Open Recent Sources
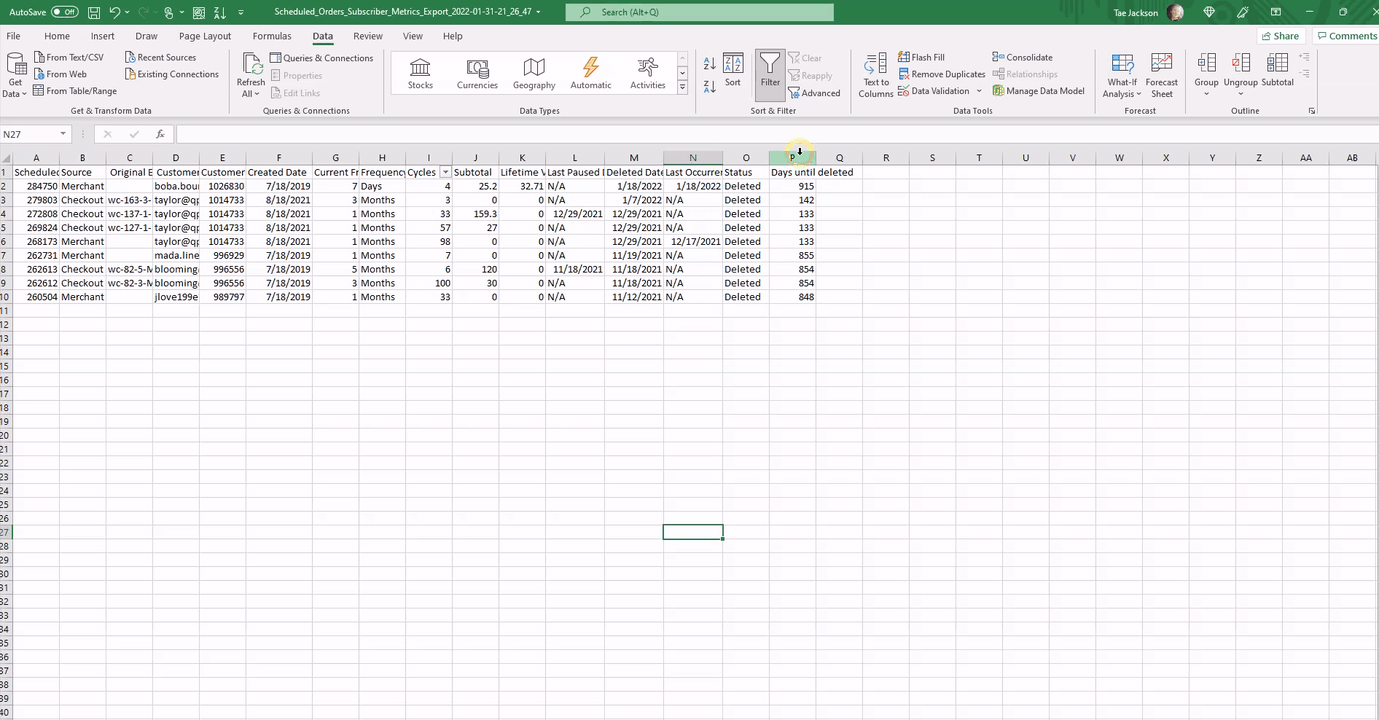 [161, 58]
